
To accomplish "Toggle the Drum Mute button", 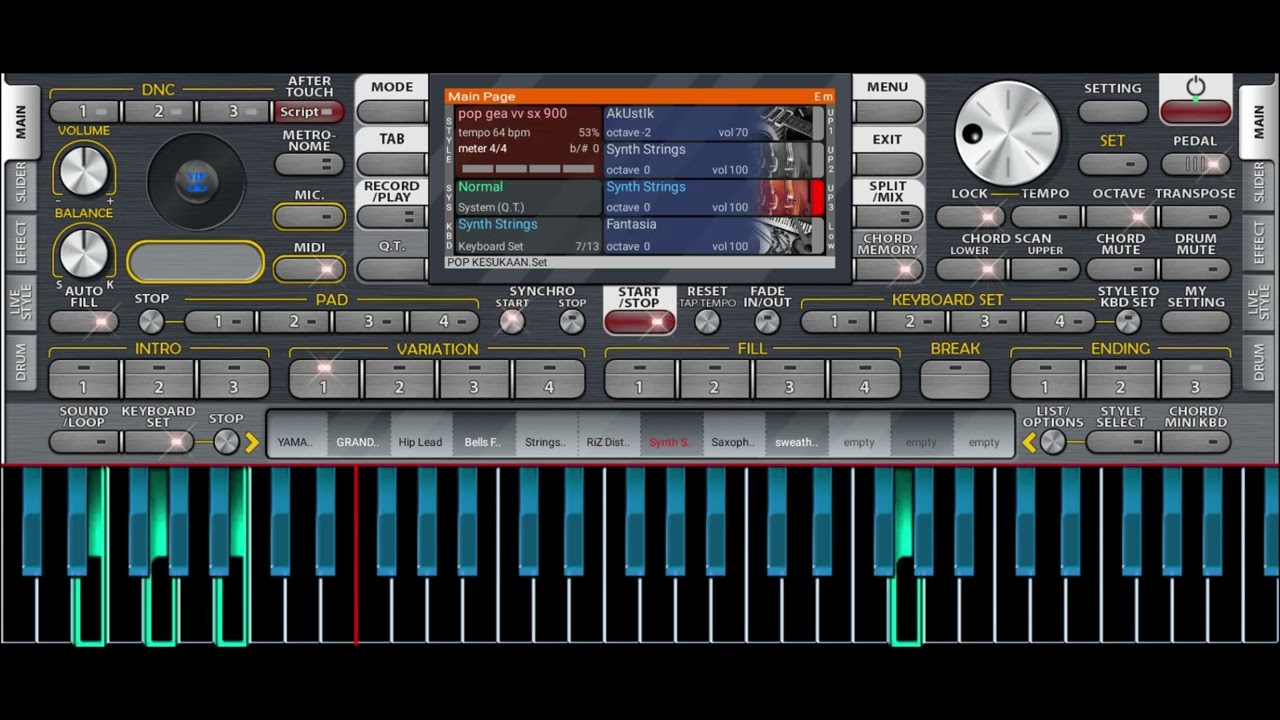I will coord(1196,270).
